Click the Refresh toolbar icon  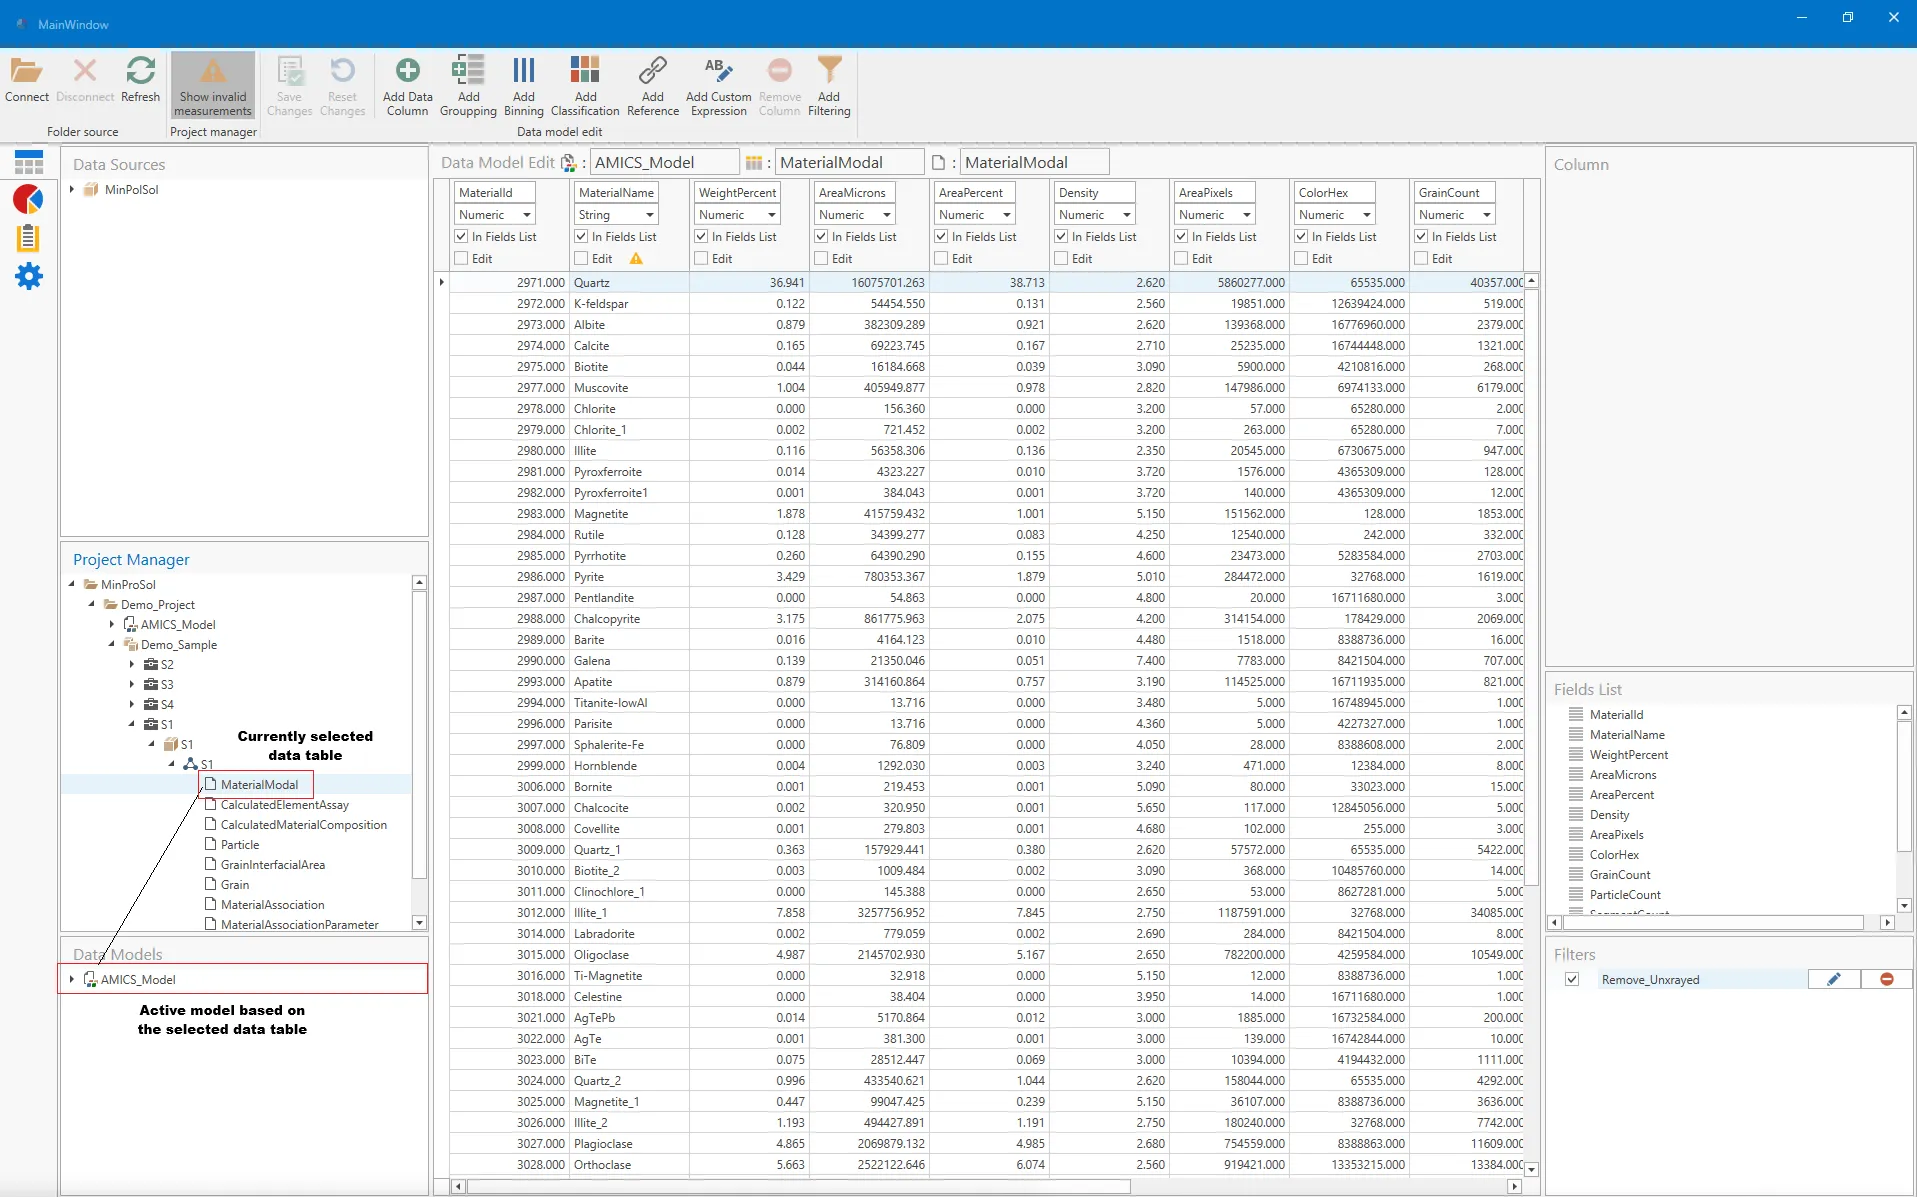pyautogui.click(x=140, y=71)
